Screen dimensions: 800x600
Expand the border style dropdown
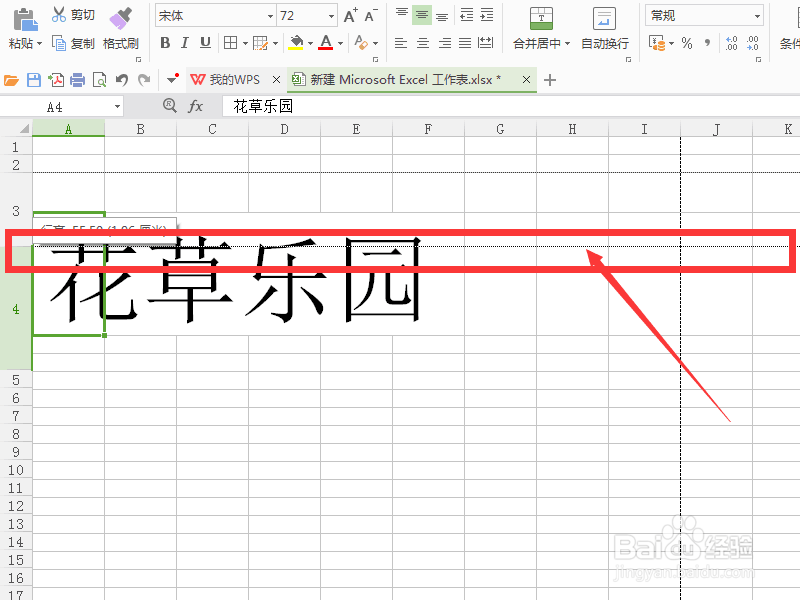(x=244, y=43)
